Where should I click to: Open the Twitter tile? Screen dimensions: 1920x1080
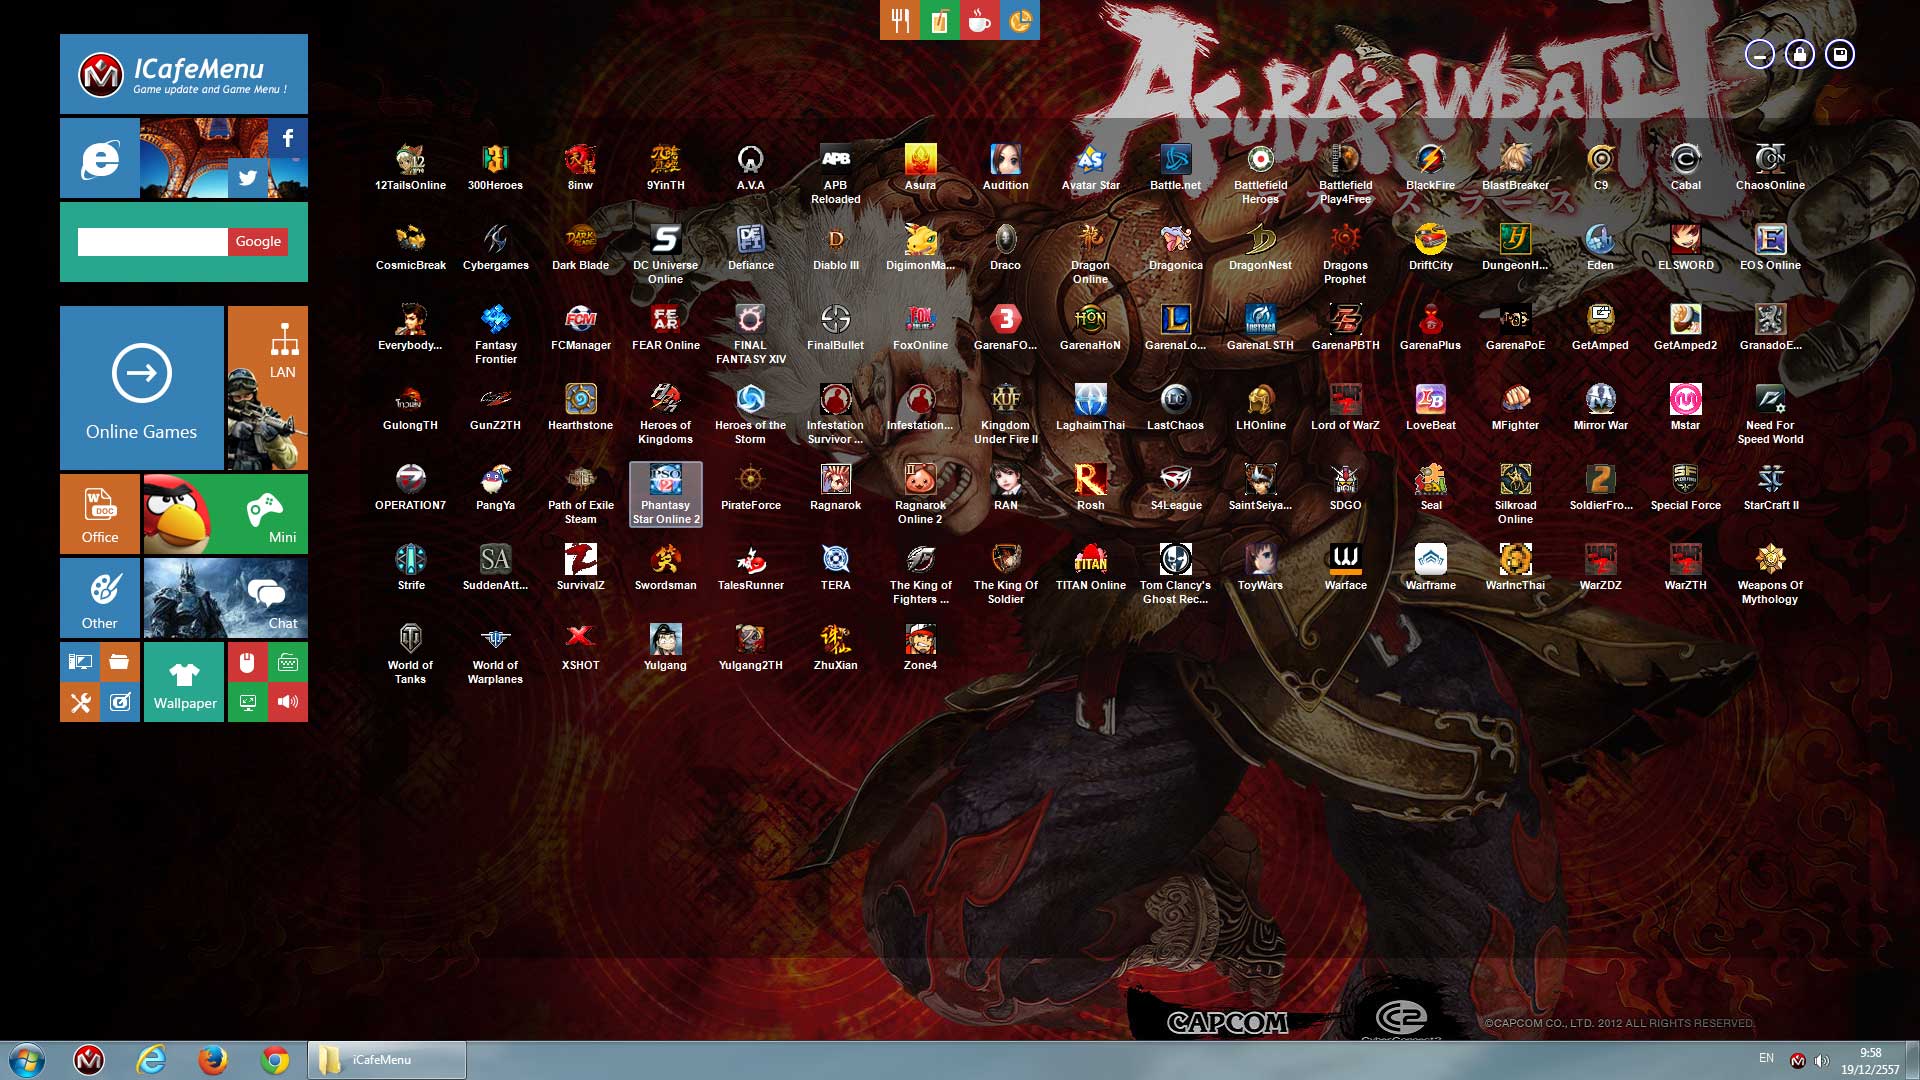click(x=248, y=178)
